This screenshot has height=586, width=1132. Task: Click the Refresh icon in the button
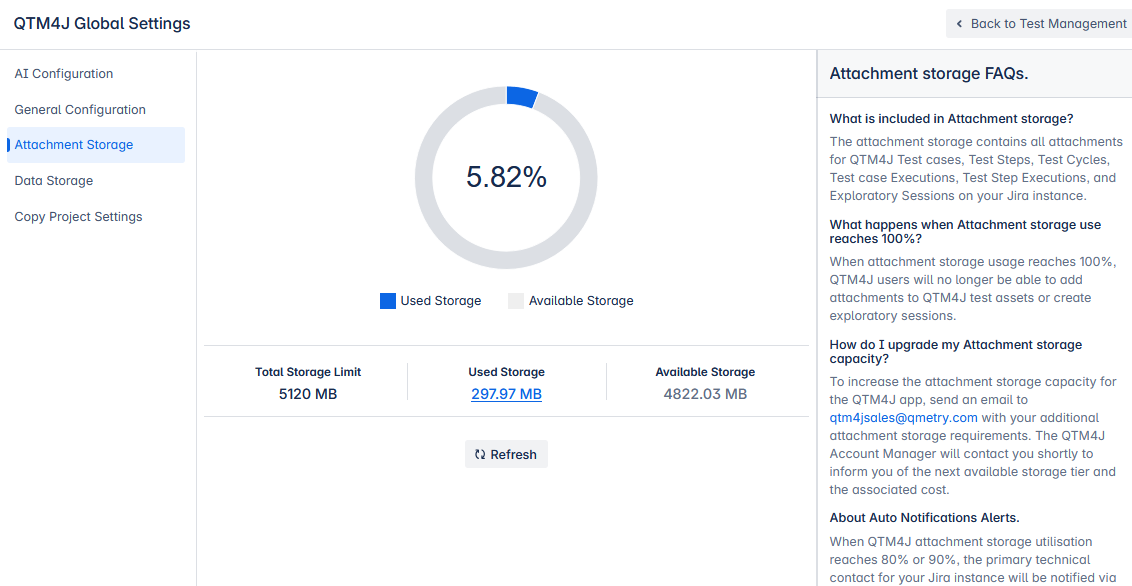(x=480, y=455)
